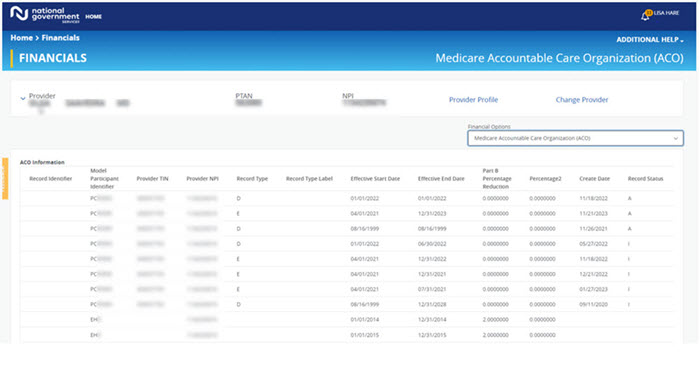Click the Record Type Label column header
Screen dimensions: 700x376
click(x=309, y=179)
